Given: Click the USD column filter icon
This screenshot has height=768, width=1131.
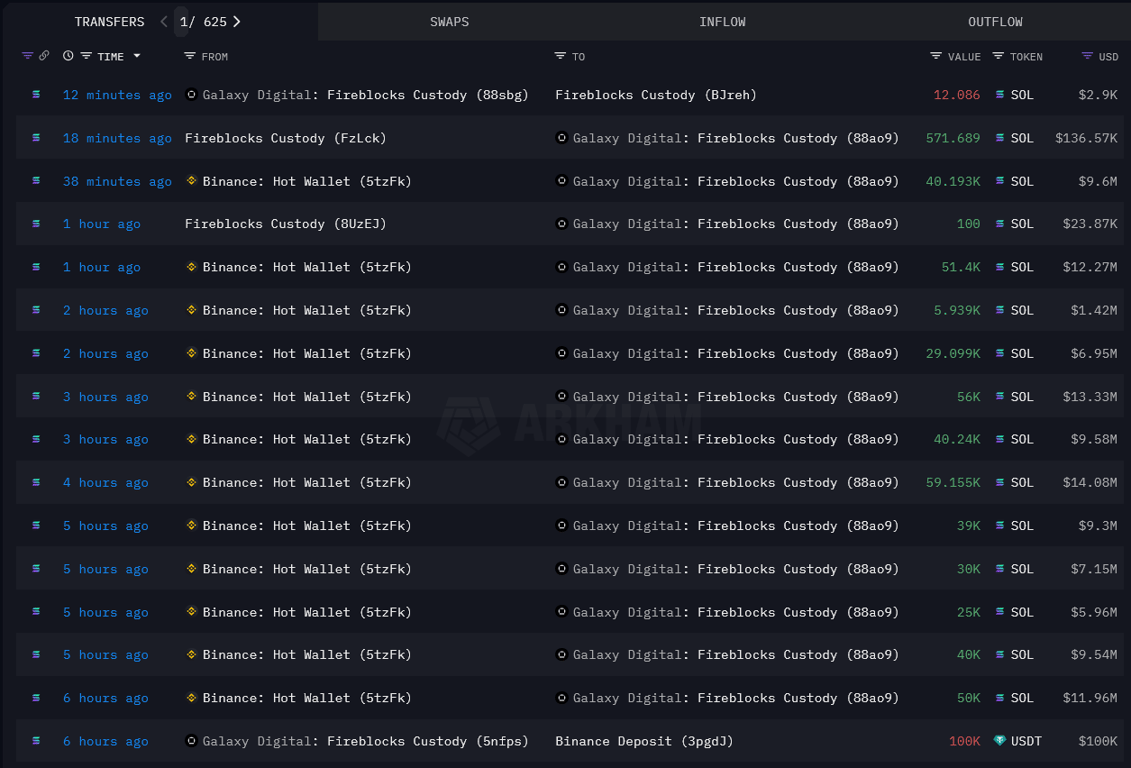Looking at the screenshot, I should [1087, 56].
